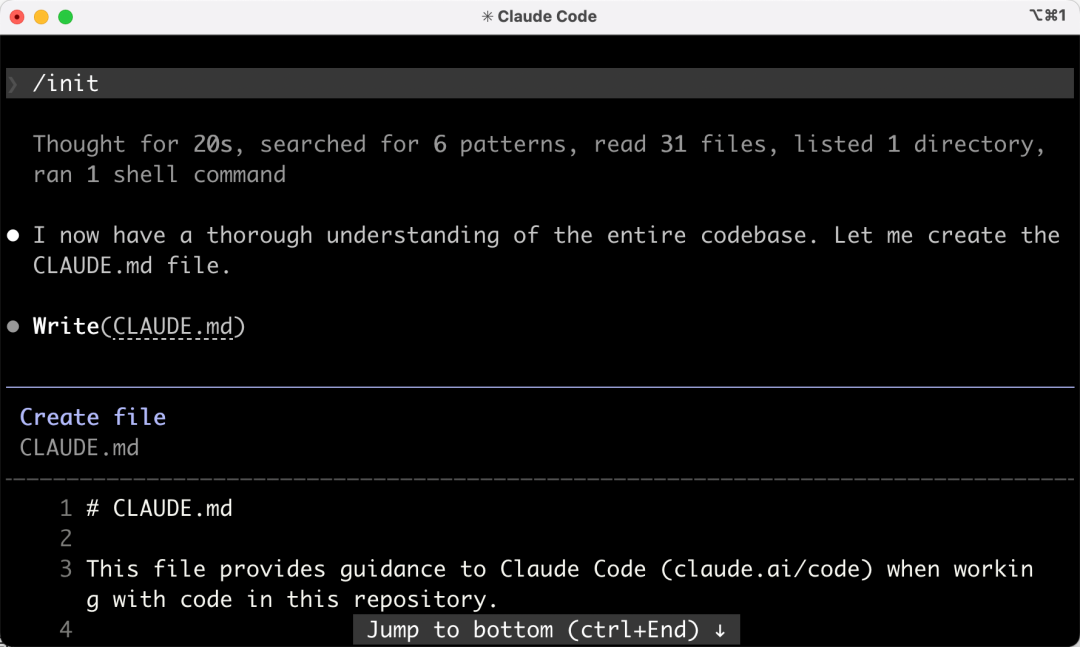Image resolution: width=1080 pixels, height=647 pixels.
Task: Click the CLAUDE.md filename under Create file
Action: (x=79, y=448)
